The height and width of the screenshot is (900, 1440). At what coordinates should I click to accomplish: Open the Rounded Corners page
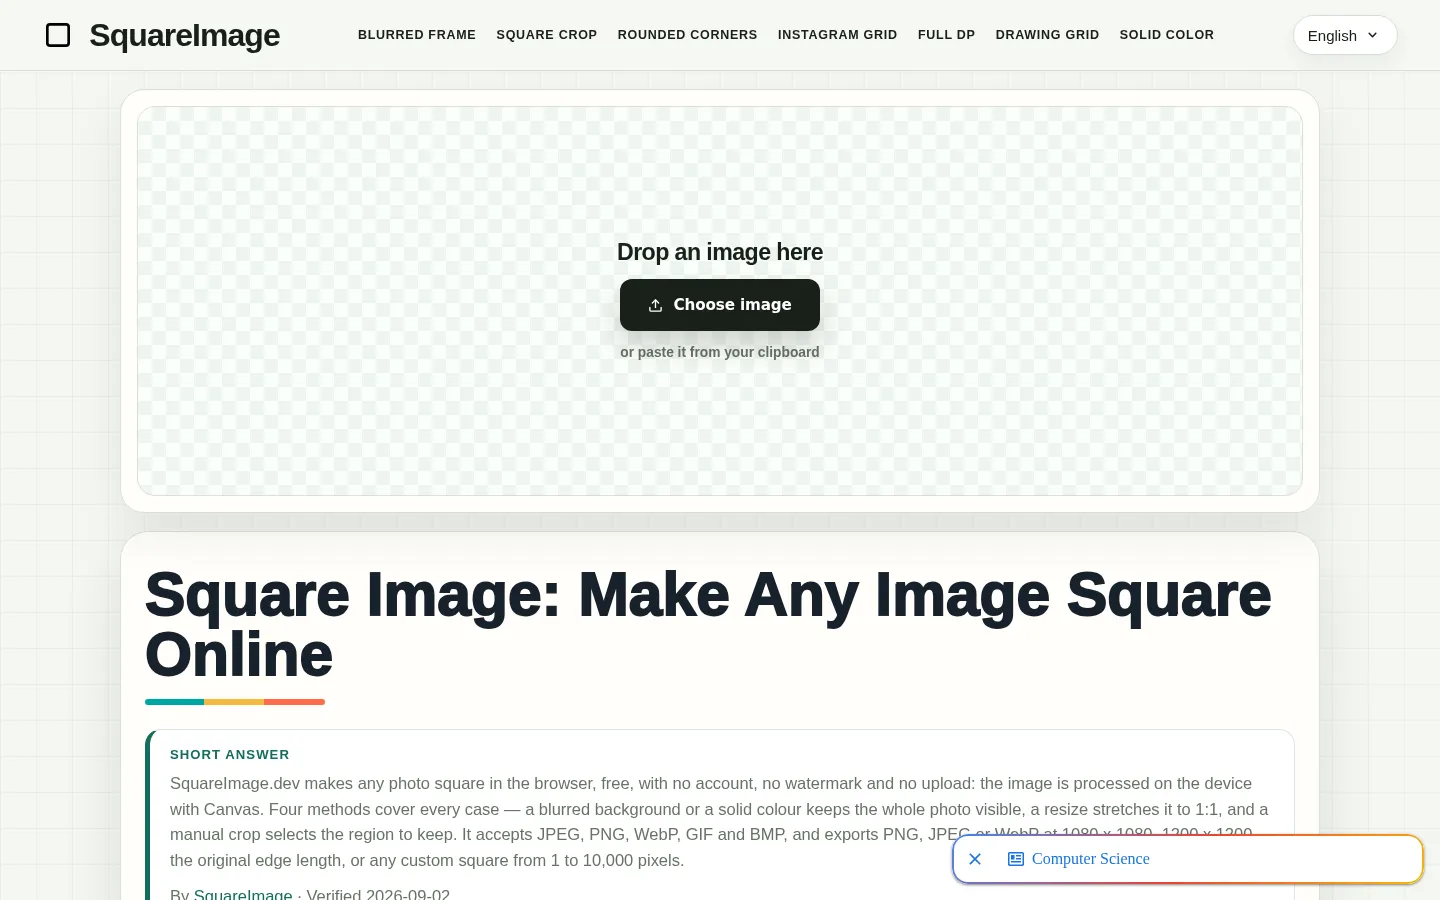click(x=687, y=35)
